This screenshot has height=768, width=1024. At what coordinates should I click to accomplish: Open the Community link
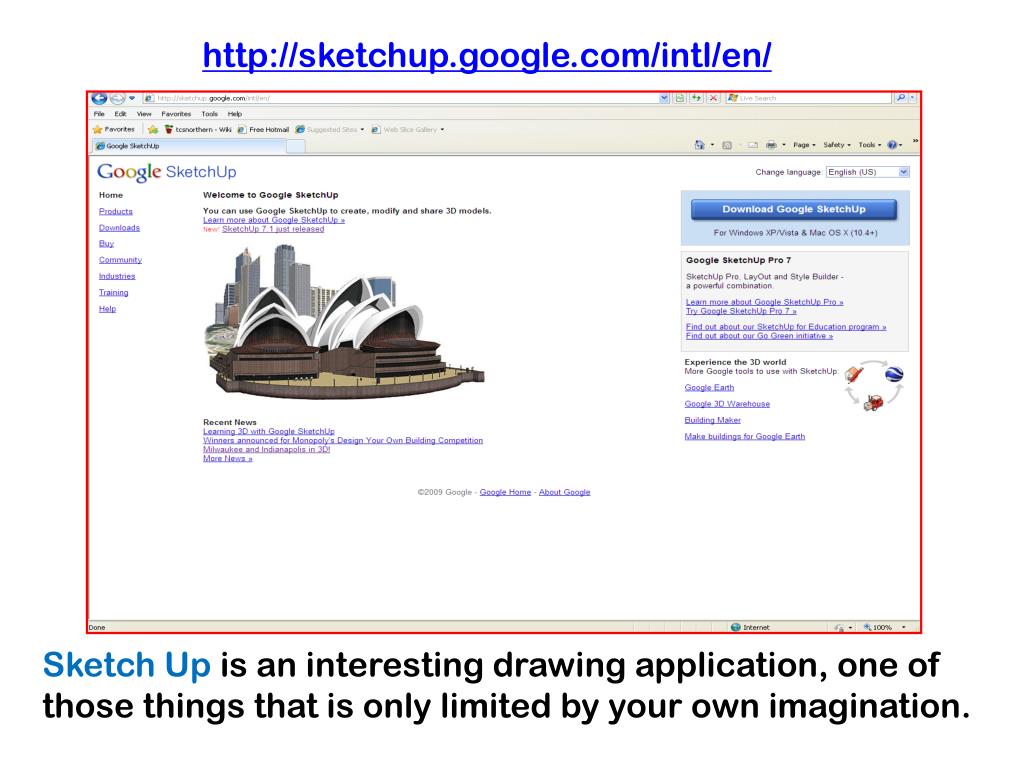point(120,260)
